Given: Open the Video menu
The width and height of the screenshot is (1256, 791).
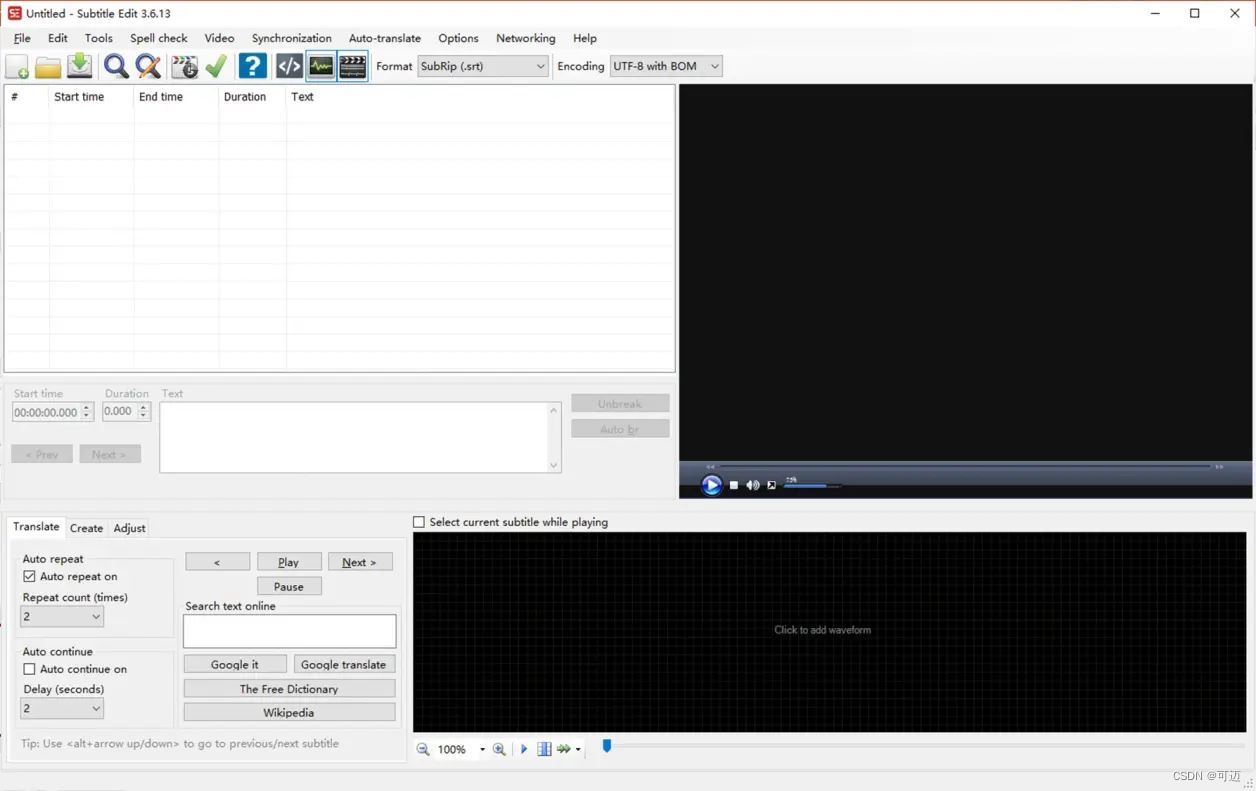Looking at the screenshot, I should point(219,38).
